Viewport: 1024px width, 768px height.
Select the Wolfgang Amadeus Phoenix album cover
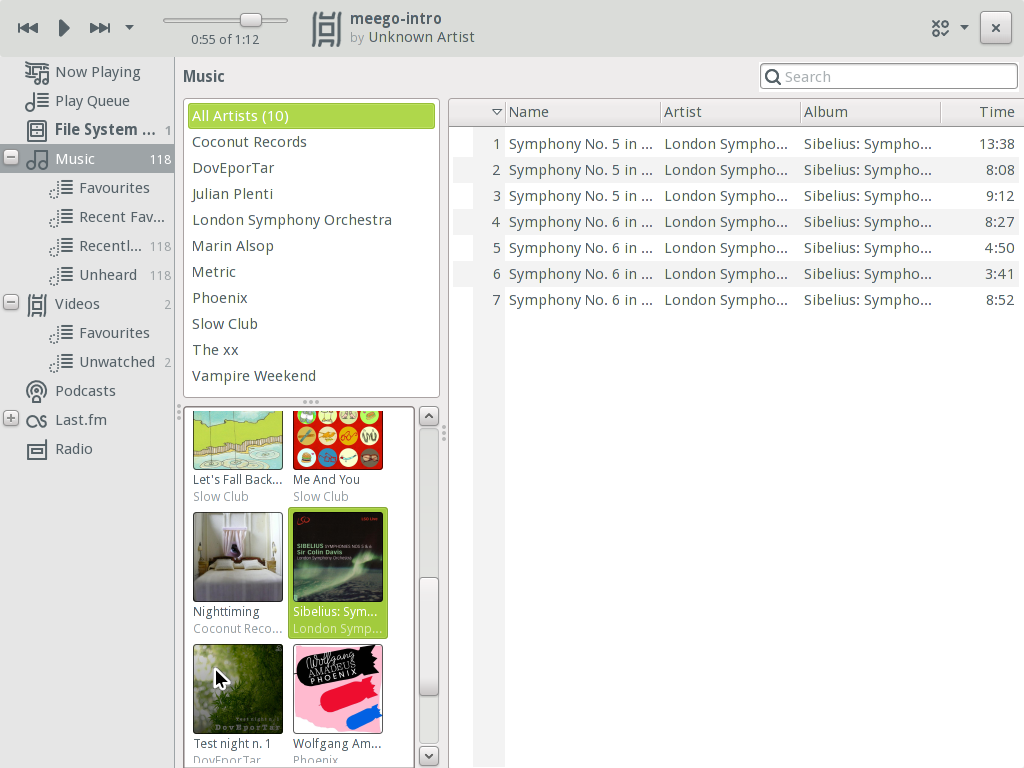pos(338,688)
